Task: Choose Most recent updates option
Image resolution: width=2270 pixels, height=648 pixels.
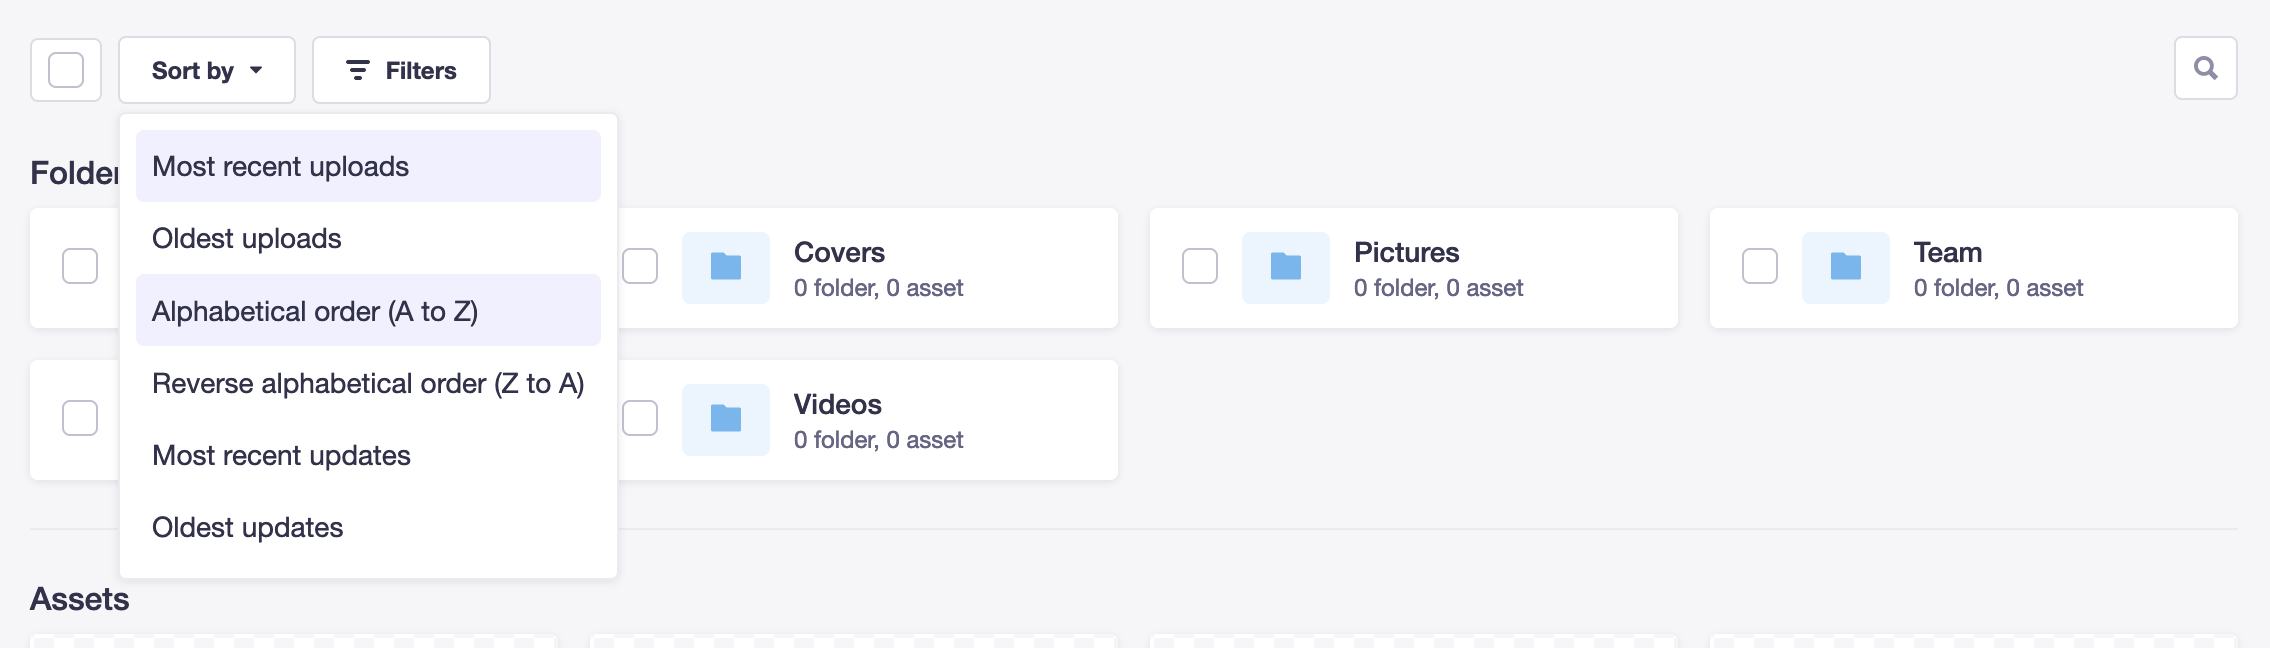Action: pyautogui.click(x=281, y=455)
